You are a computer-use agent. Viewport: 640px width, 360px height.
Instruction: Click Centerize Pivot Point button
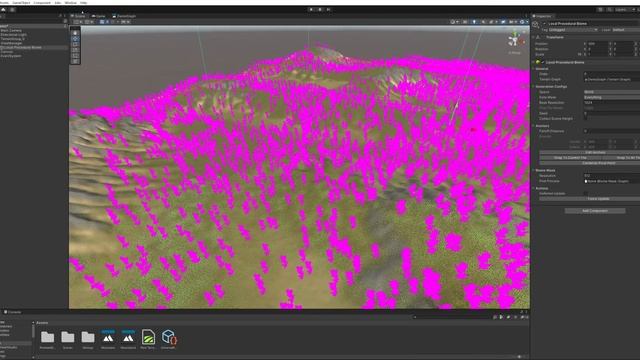coord(590,163)
